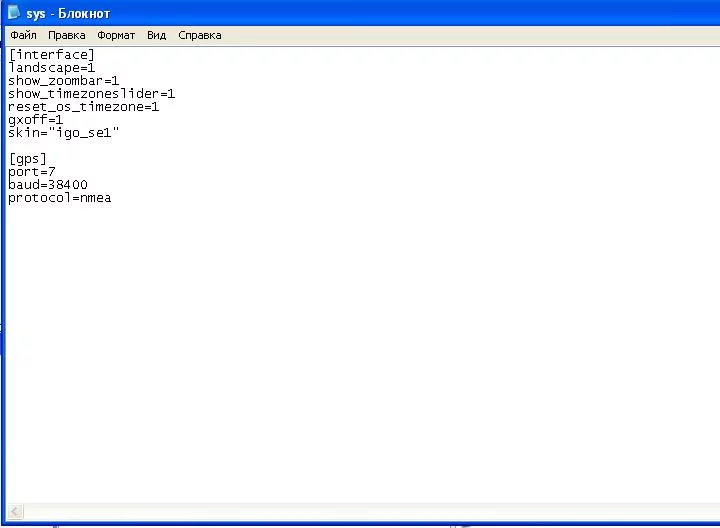Click the sys - Блокнот window title
Screen dimensions: 720x528
(68, 14)
